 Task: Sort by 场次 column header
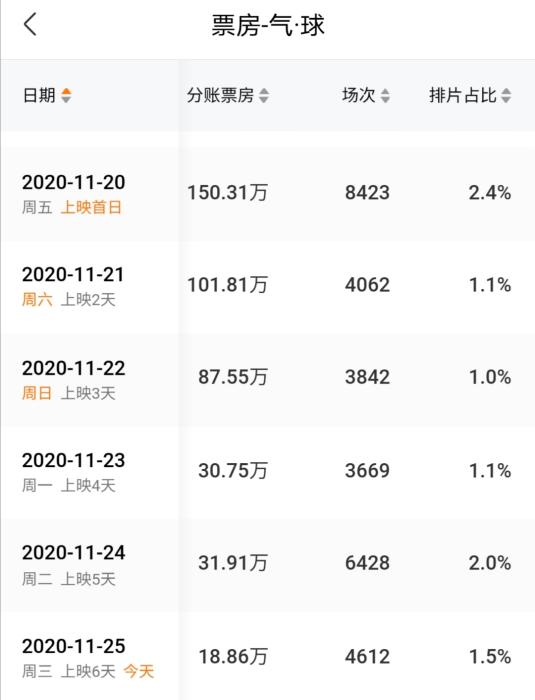pyautogui.click(x=359, y=95)
